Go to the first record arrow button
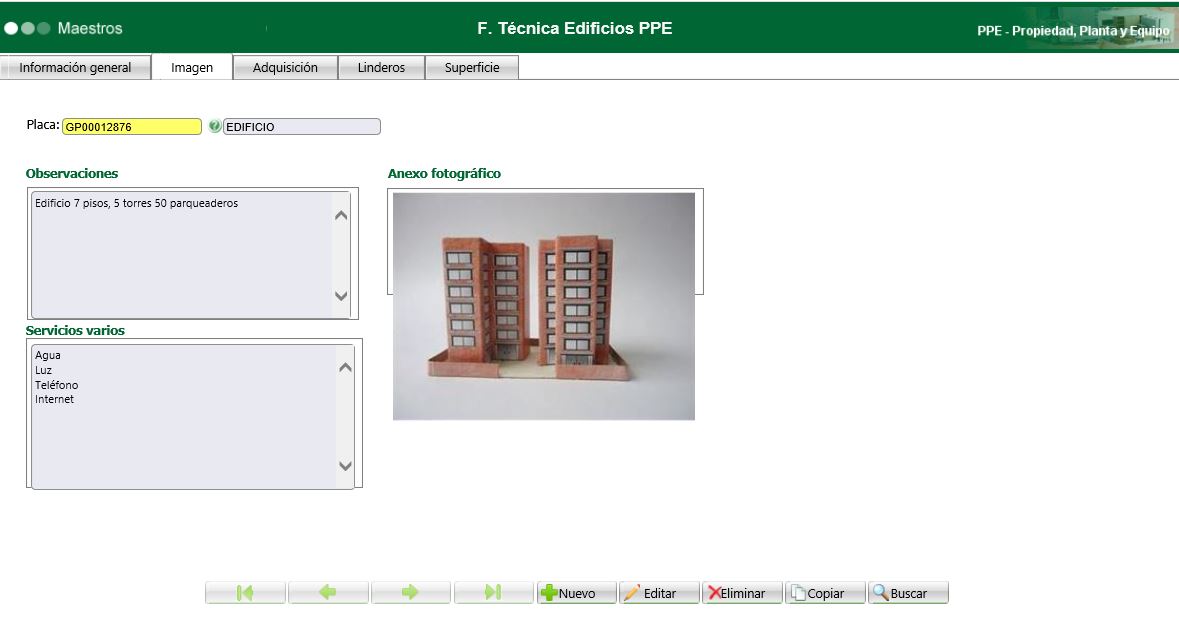 pyautogui.click(x=245, y=593)
